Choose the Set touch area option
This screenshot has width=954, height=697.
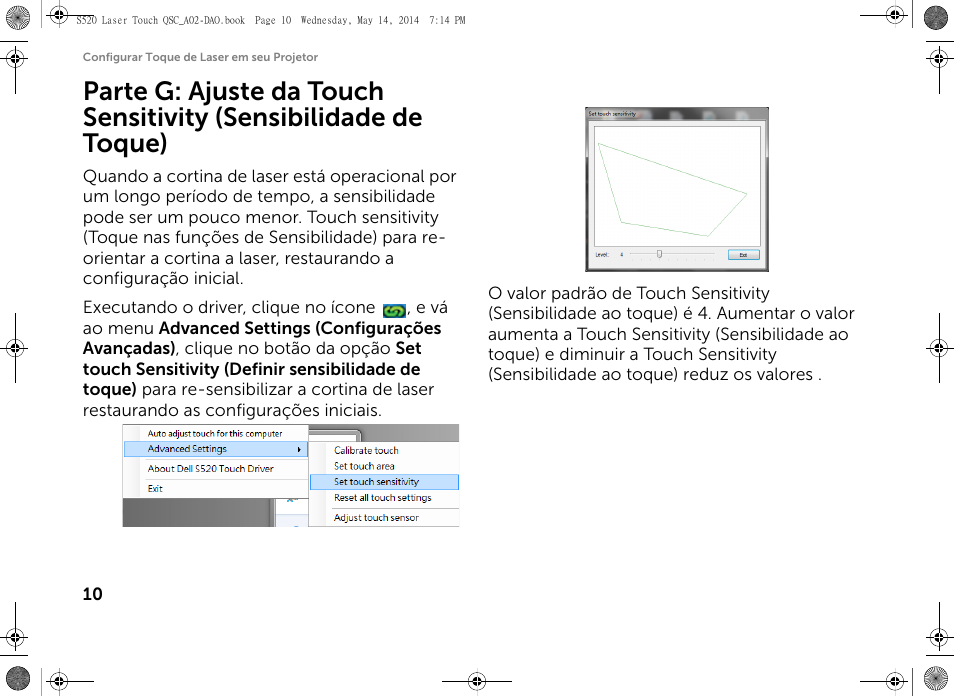click(x=364, y=466)
